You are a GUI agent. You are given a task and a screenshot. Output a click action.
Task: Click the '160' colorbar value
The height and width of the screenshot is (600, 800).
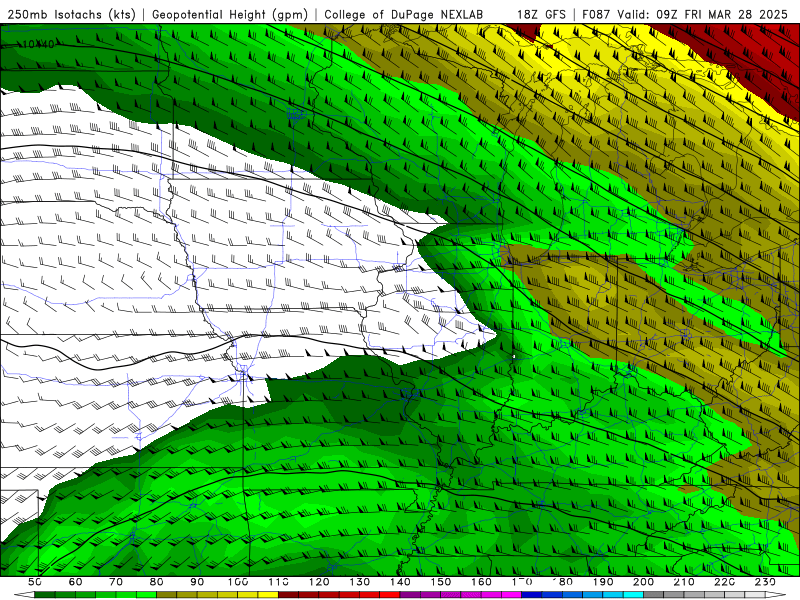pyautogui.click(x=481, y=582)
